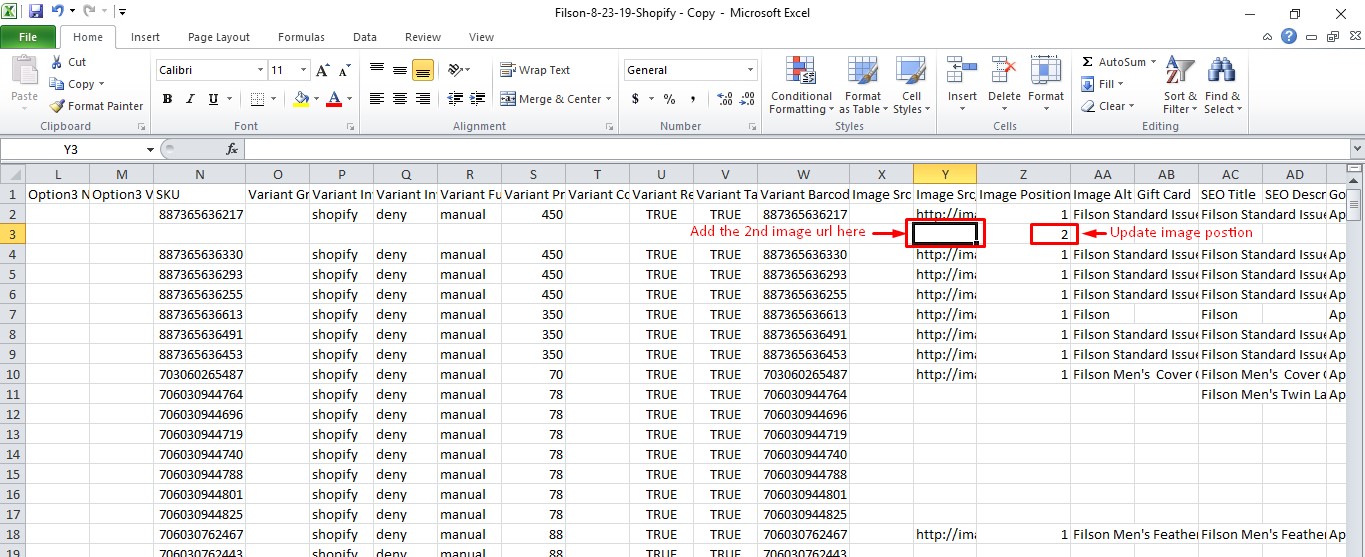Apply Font Color letter A
Image resolution: width=1365 pixels, height=557 pixels.
tap(333, 99)
